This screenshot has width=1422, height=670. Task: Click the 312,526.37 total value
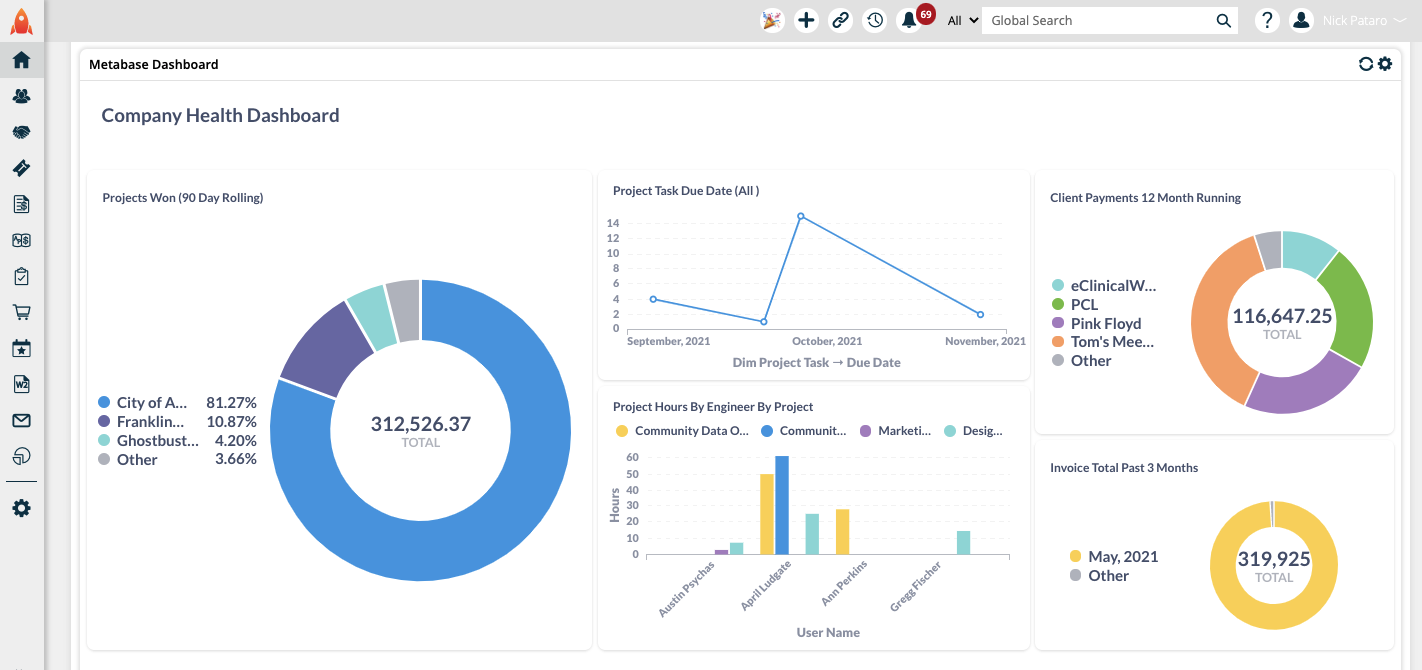coord(421,424)
